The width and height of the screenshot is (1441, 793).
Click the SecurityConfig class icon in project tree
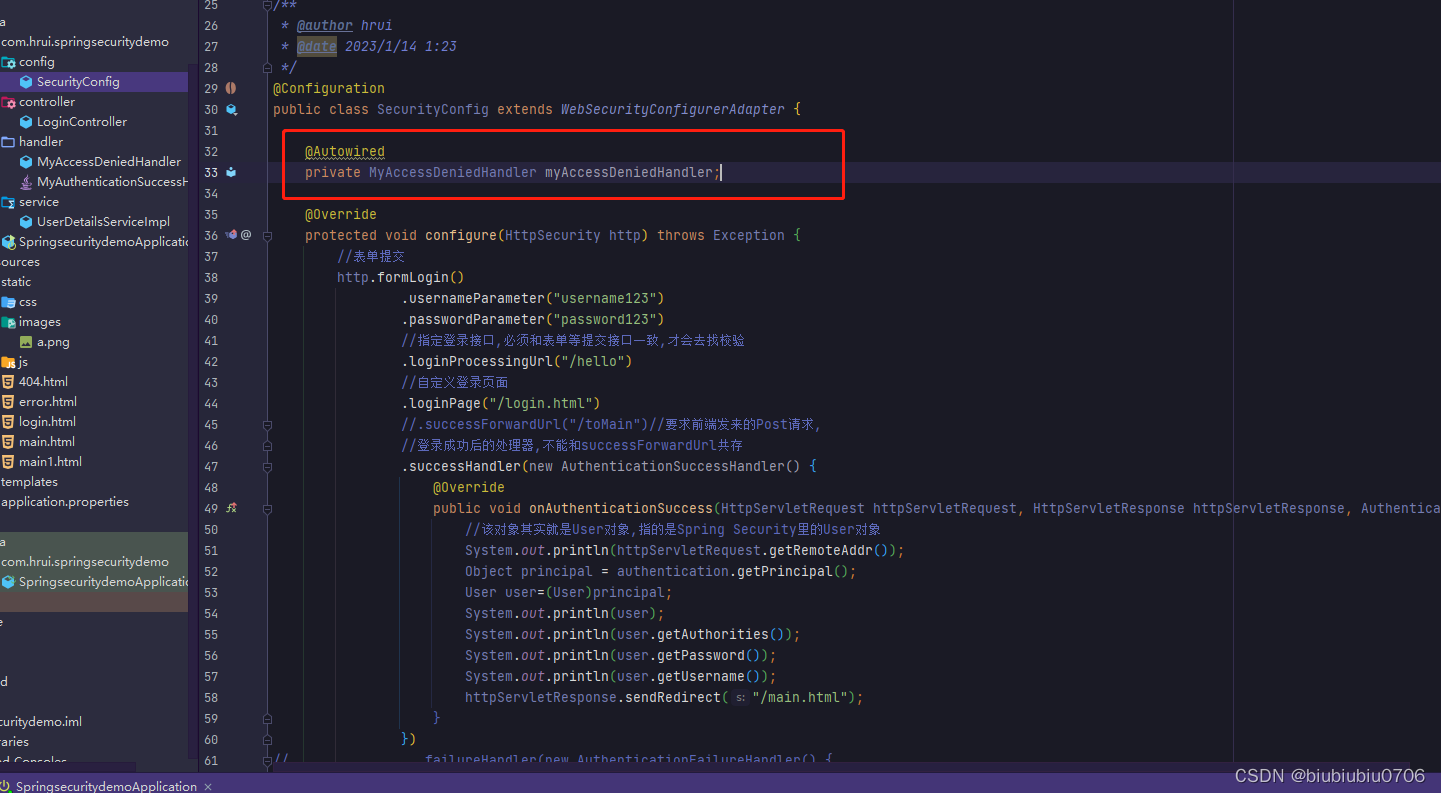26,82
